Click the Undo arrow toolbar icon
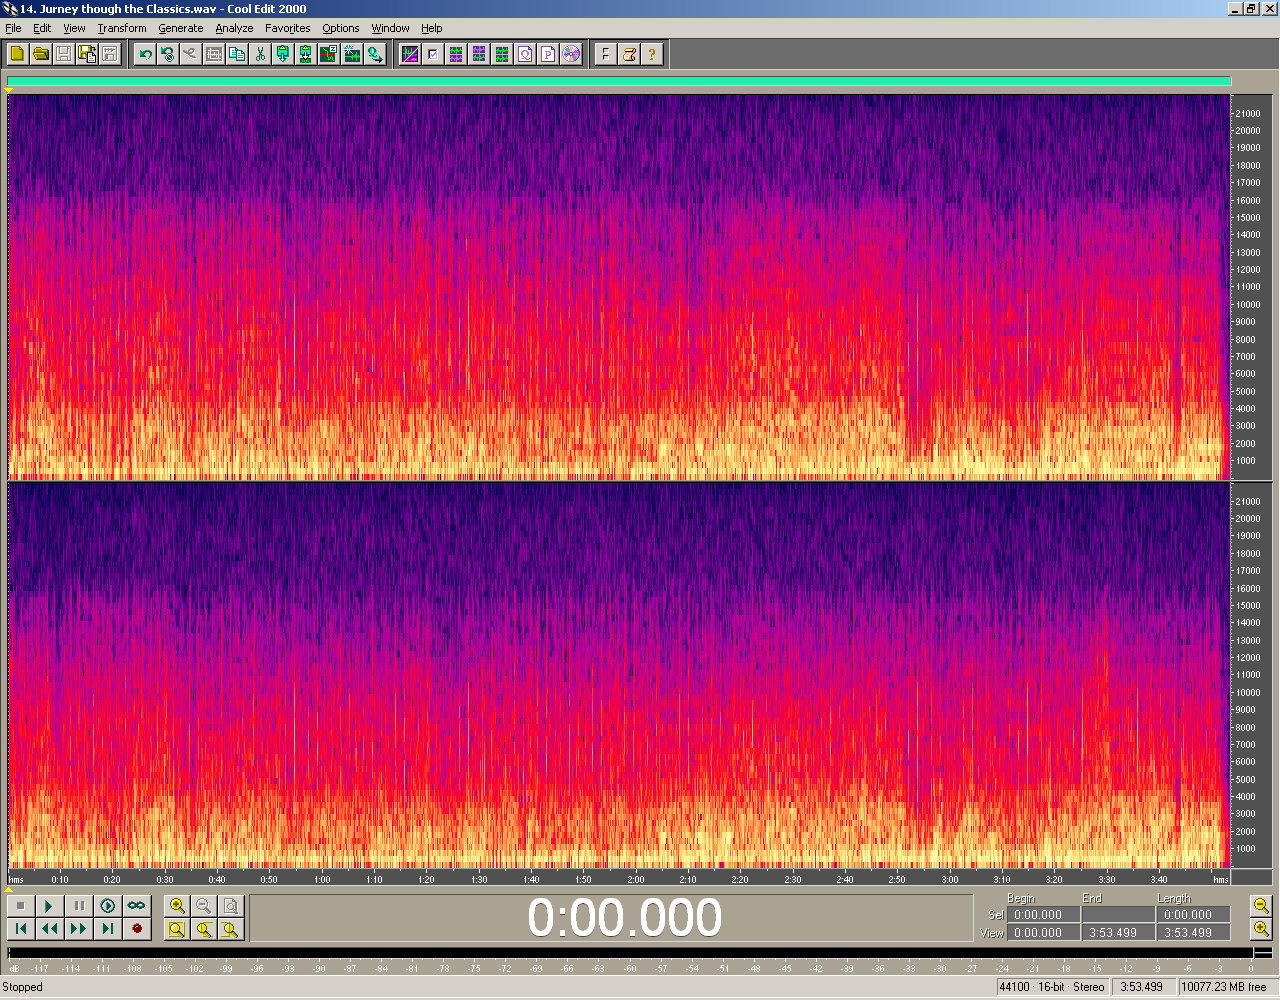The height and width of the screenshot is (1000, 1280). [x=145, y=54]
